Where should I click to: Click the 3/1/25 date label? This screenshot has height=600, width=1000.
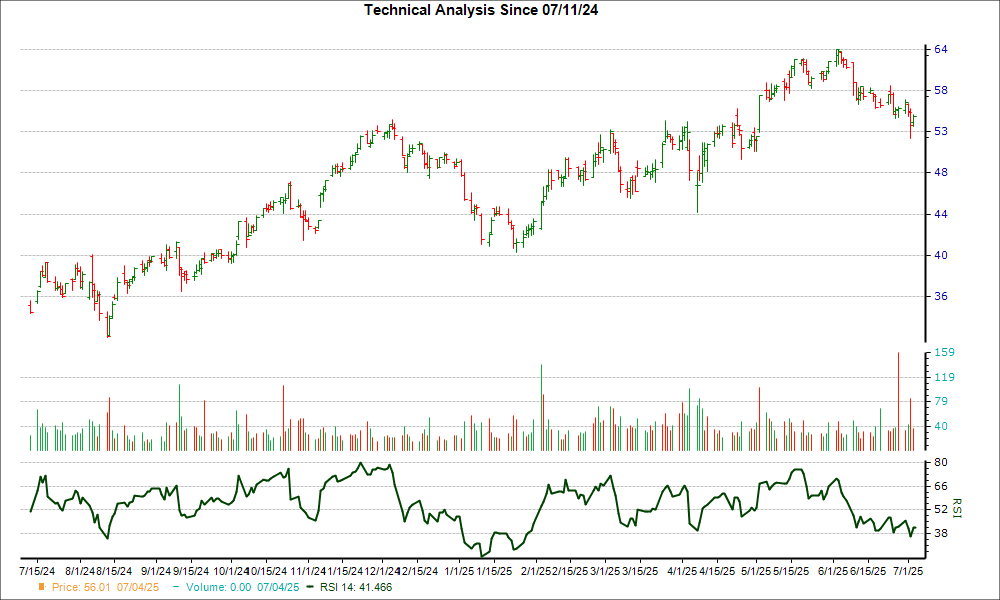[x=605, y=571]
